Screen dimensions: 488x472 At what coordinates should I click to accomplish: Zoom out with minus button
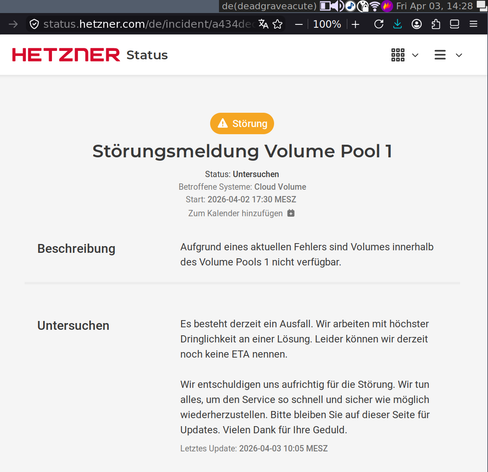pos(299,24)
